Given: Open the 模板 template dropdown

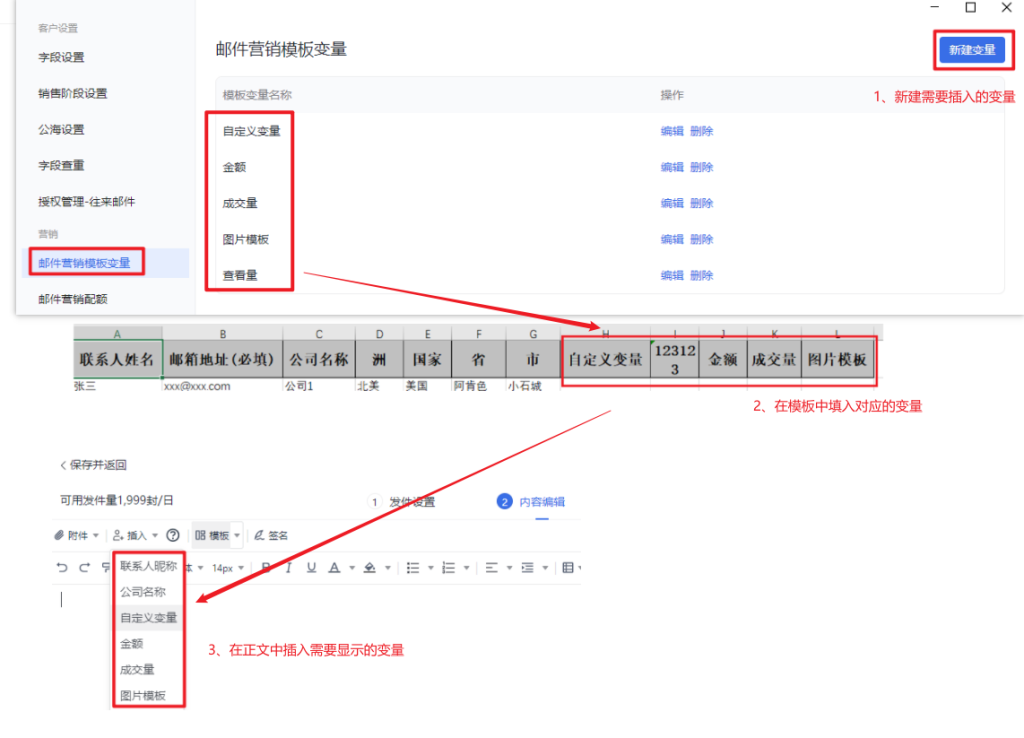Looking at the screenshot, I should click(217, 535).
